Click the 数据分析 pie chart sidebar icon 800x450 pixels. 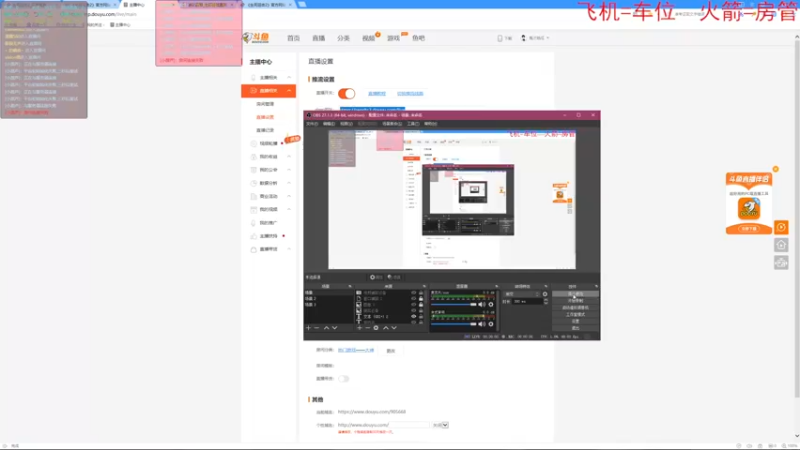pyautogui.click(x=254, y=183)
